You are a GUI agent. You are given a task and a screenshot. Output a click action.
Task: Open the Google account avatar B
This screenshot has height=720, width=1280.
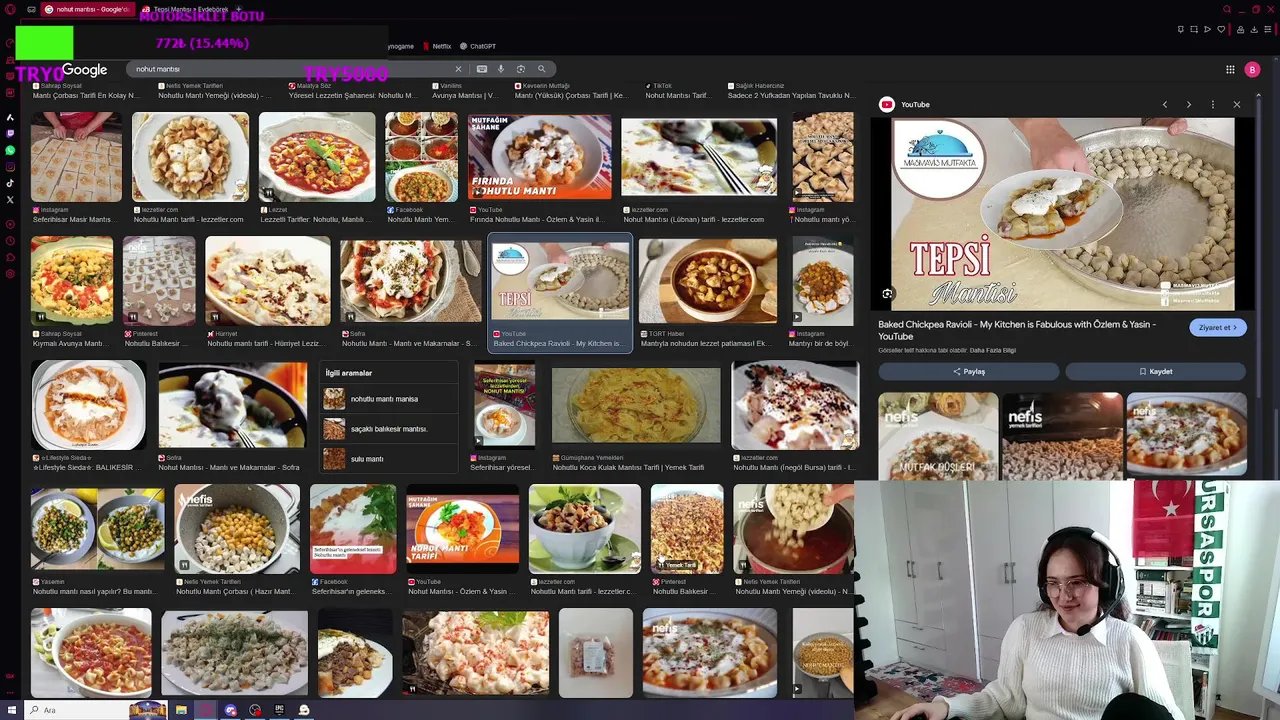(1252, 69)
